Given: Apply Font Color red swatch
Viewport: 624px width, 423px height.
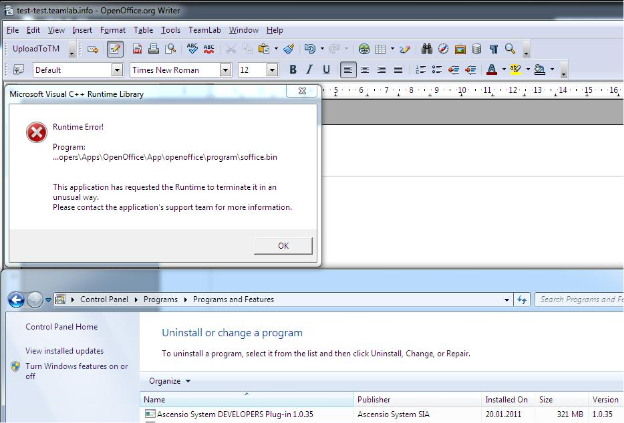Looking at the screenshot, I should click(492, 70).
